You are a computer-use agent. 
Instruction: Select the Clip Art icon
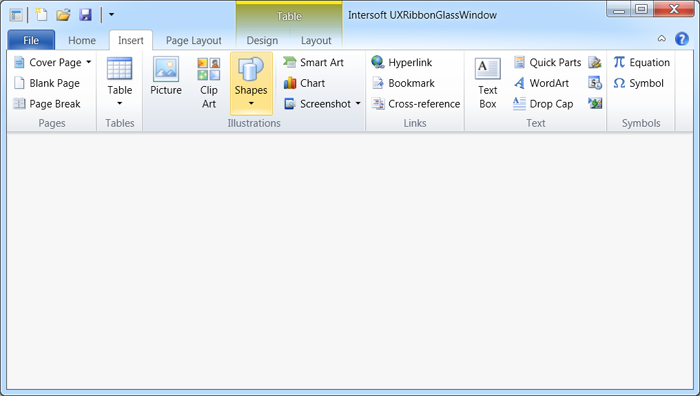[x=209, y=69]
